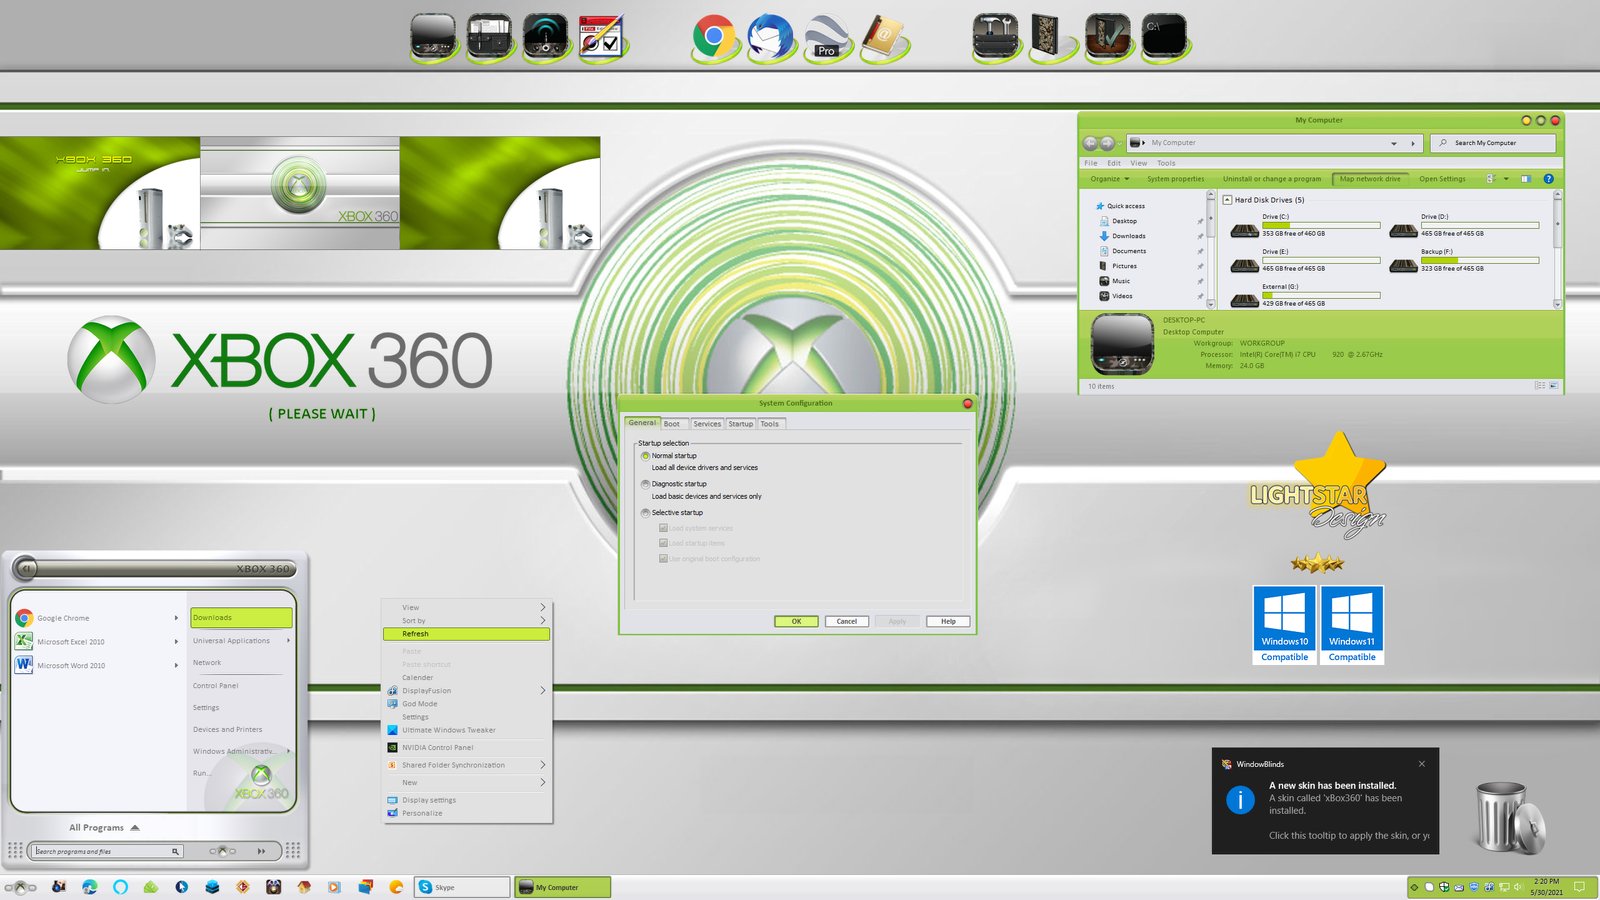The width and height of the screenshot is (1600, 900).
Task: Open Control Panel from start menu
Action: pos(216,686)
